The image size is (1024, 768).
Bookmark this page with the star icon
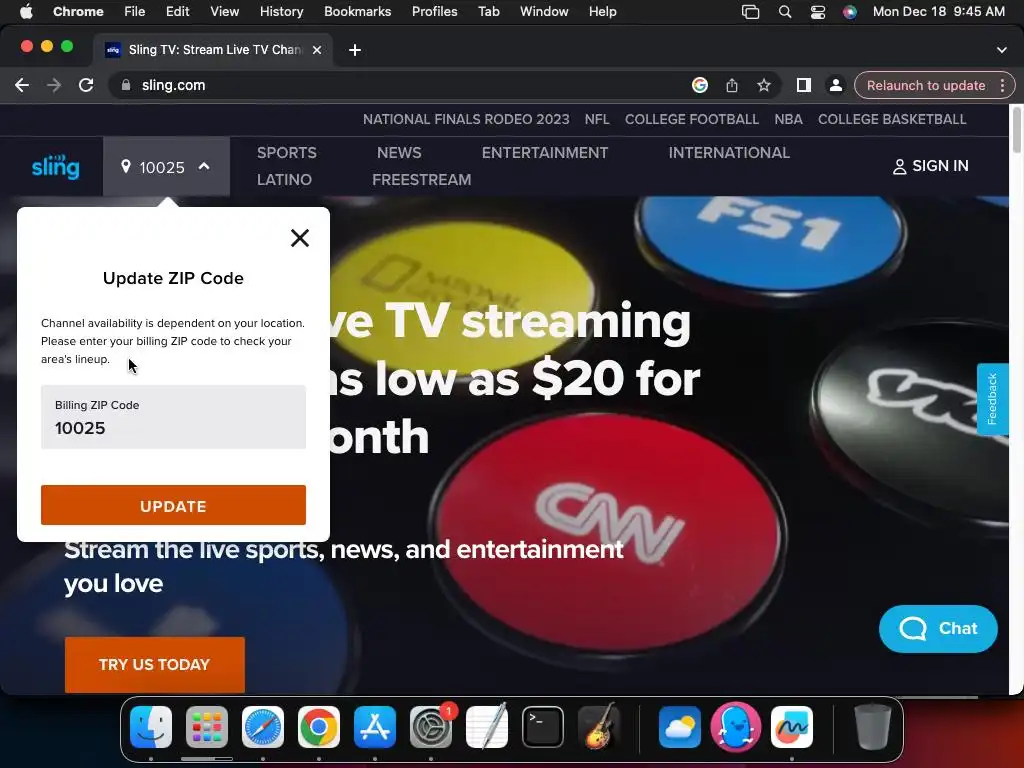[763, 86]
